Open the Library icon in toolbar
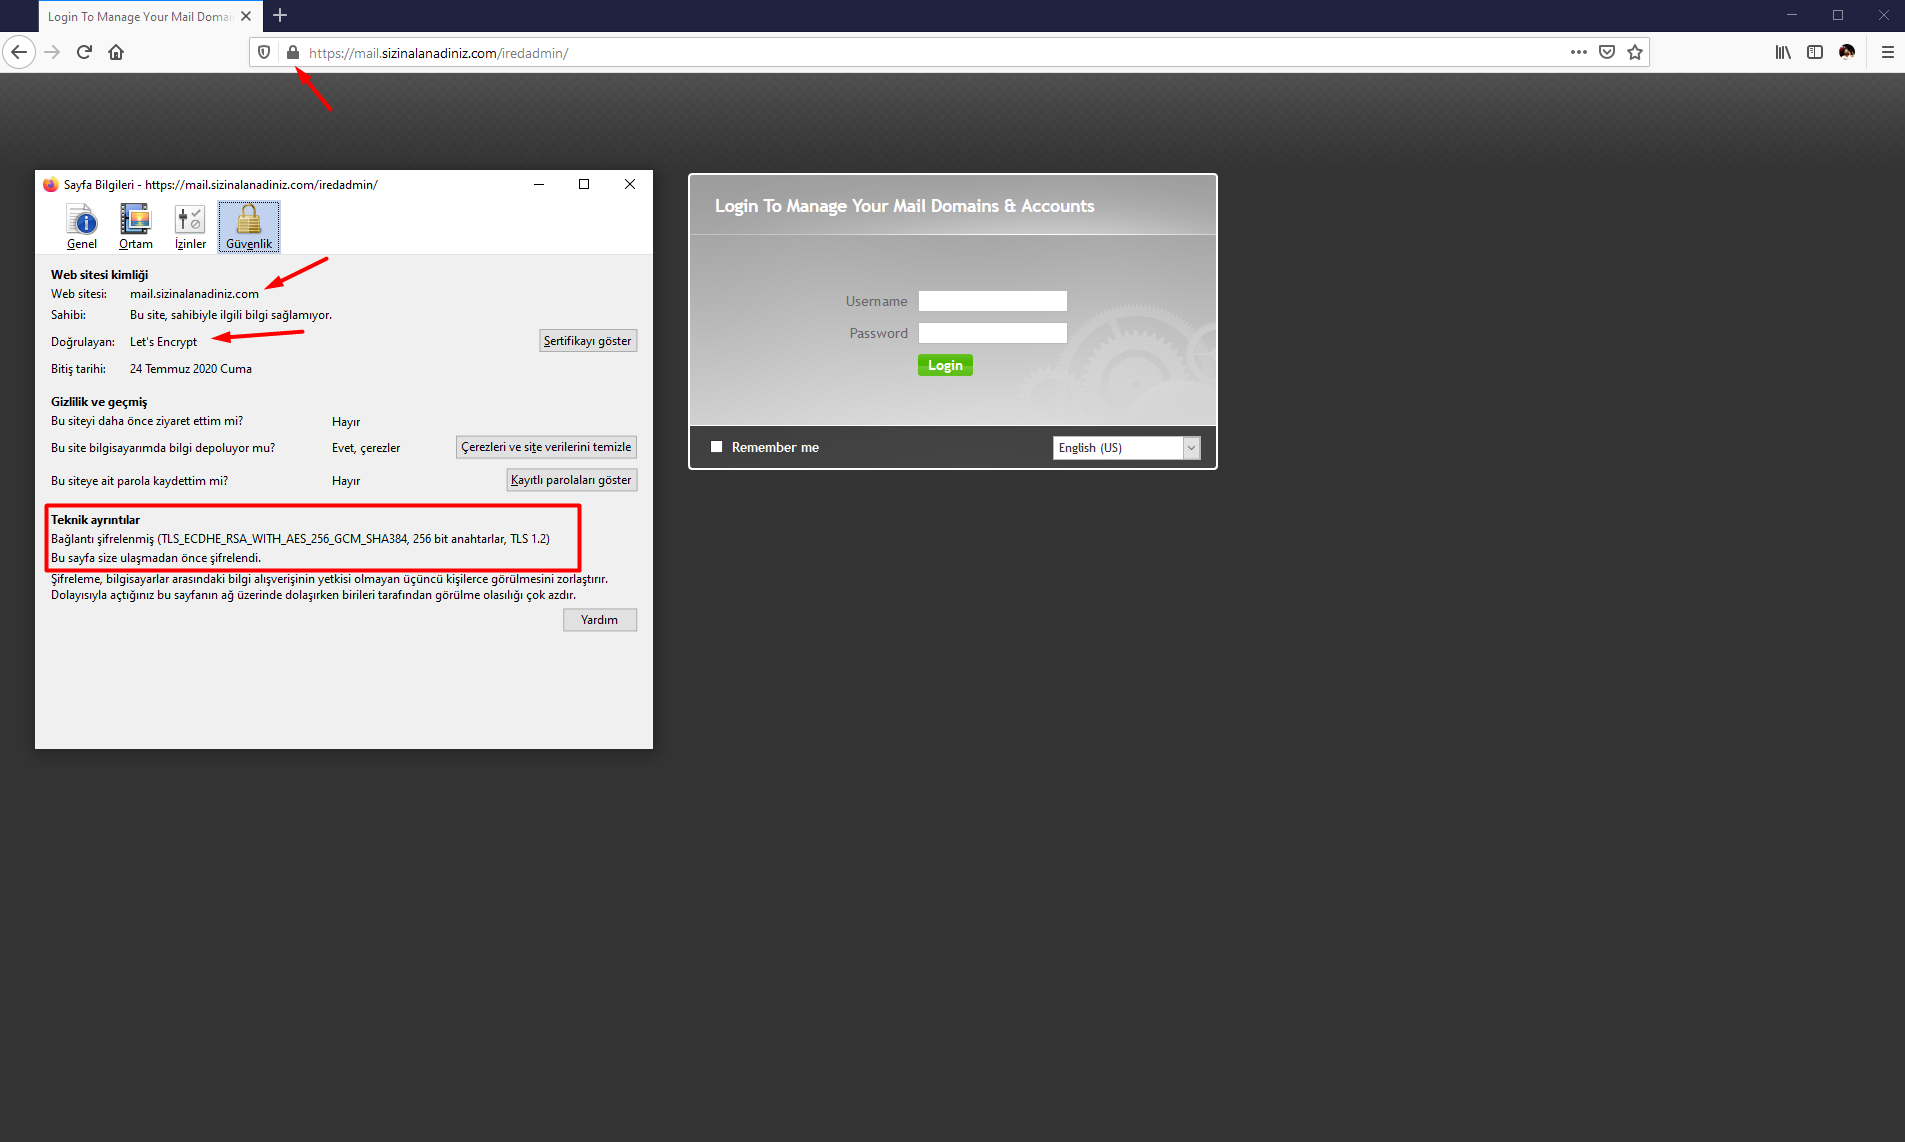This screenshot has height=1142, width=1905. (x=1783, y=52)
